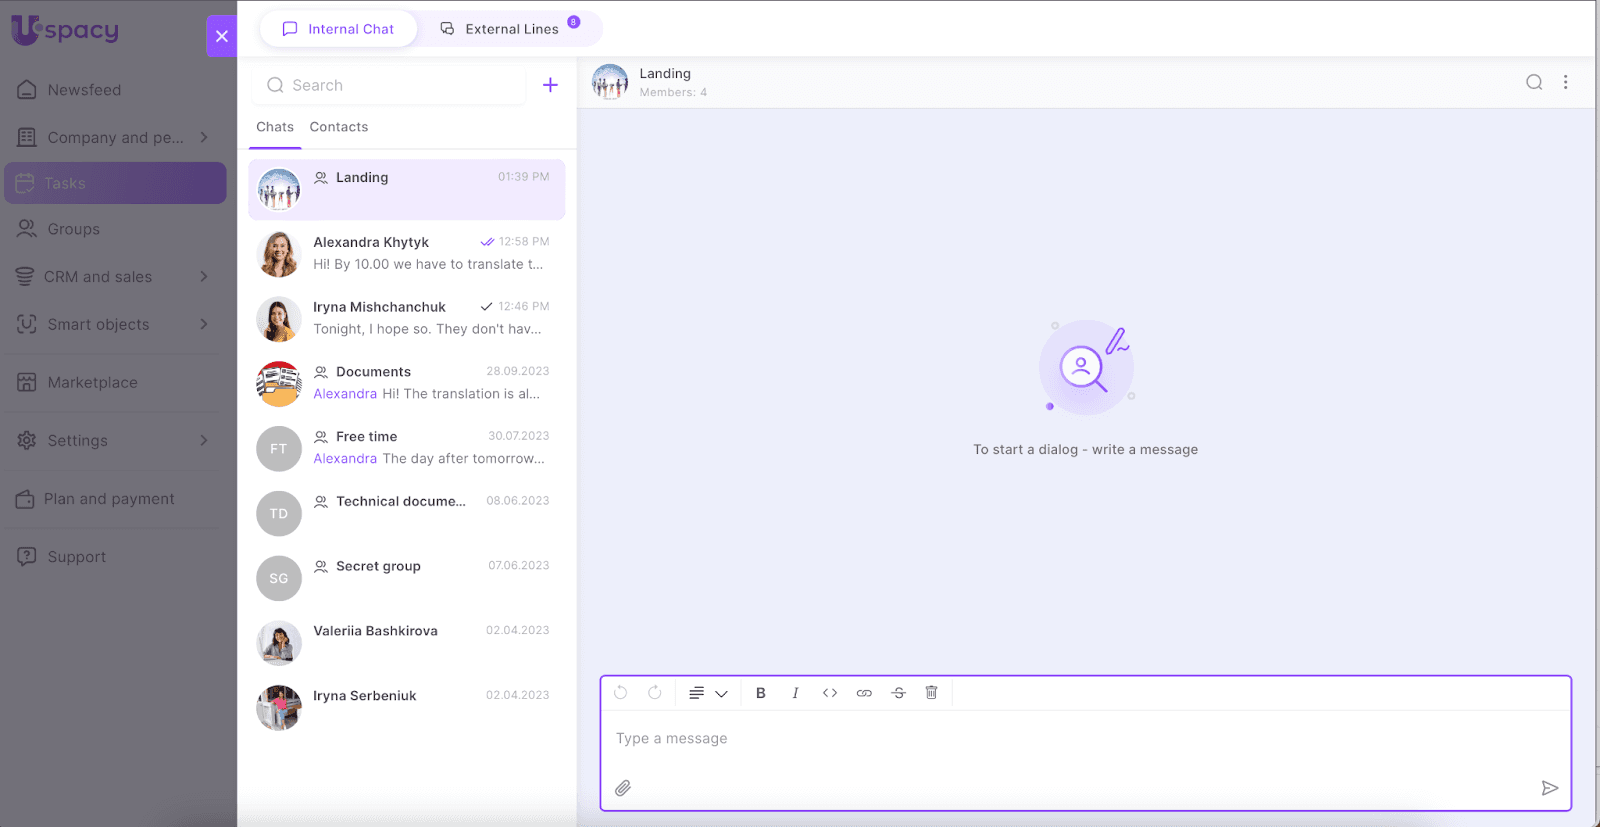Screen dimensions: 1600x827
Task: Start a new chat with plus icon
Action: click(x=550, y=85)
